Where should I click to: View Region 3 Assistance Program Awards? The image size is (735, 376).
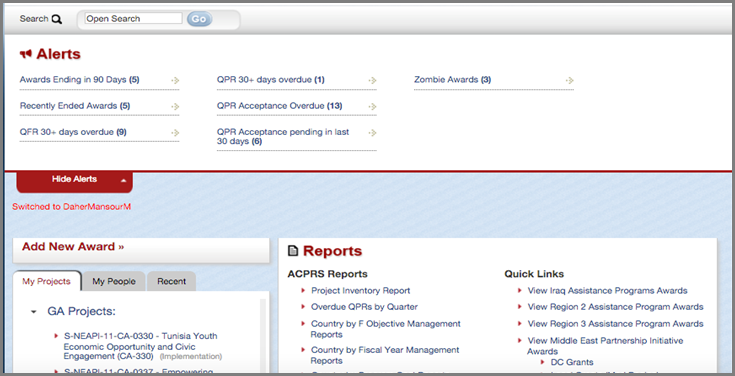615,323
